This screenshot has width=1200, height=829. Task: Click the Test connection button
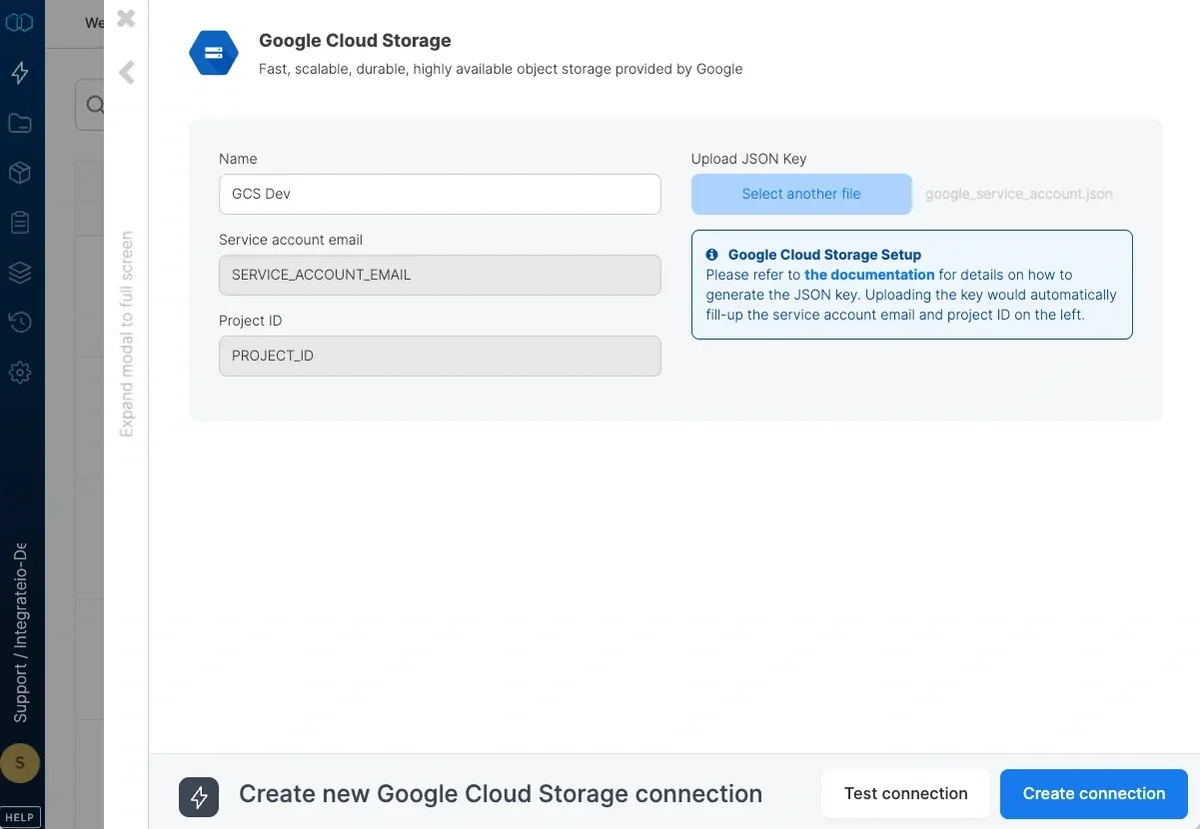tap(905, 793)
